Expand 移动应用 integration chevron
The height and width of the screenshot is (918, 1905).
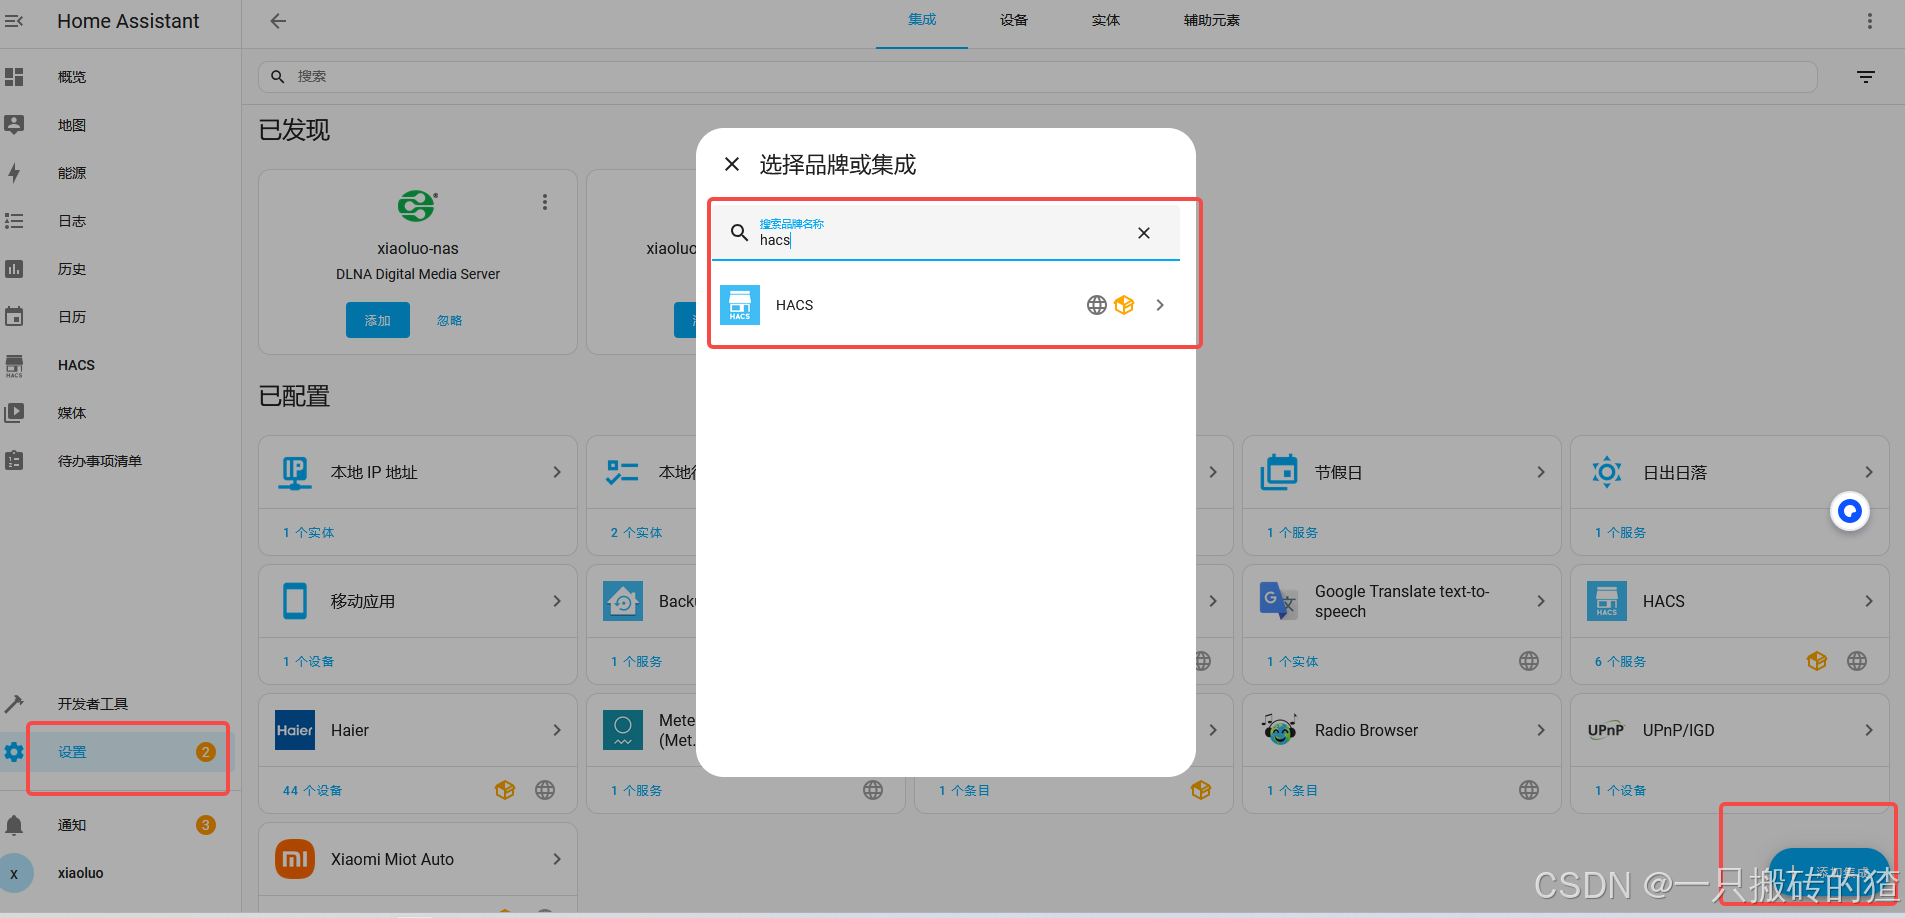click(557, 601)
